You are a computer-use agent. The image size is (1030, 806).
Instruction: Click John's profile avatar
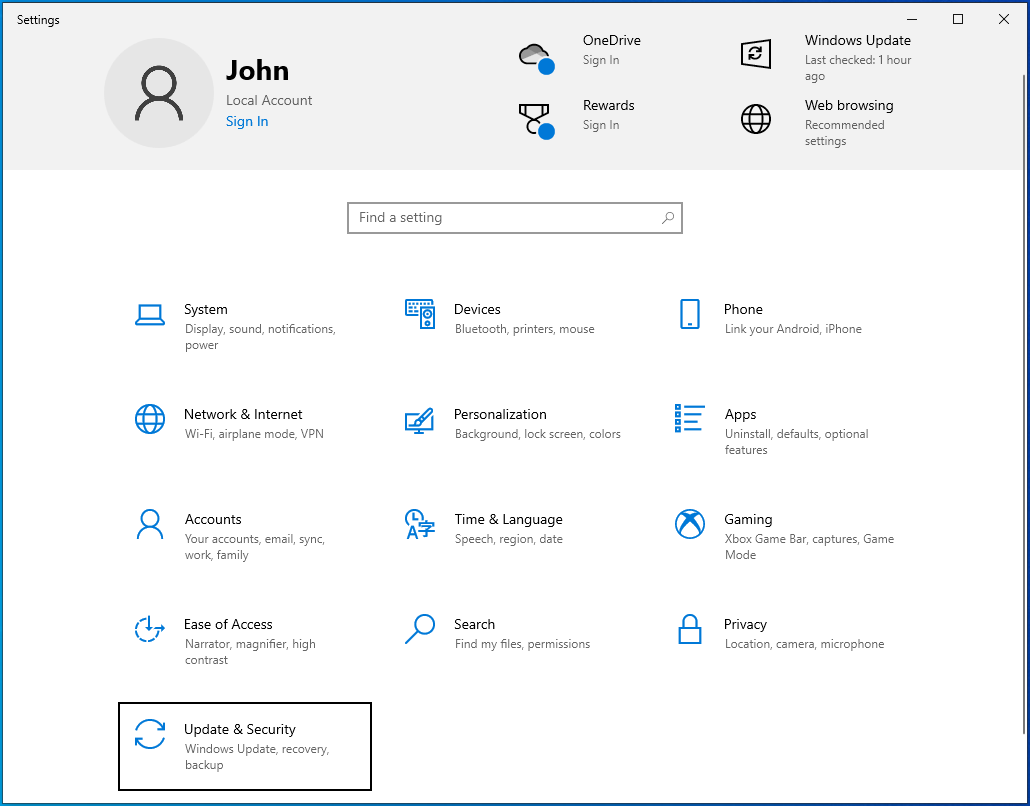(x=159, y=92)
